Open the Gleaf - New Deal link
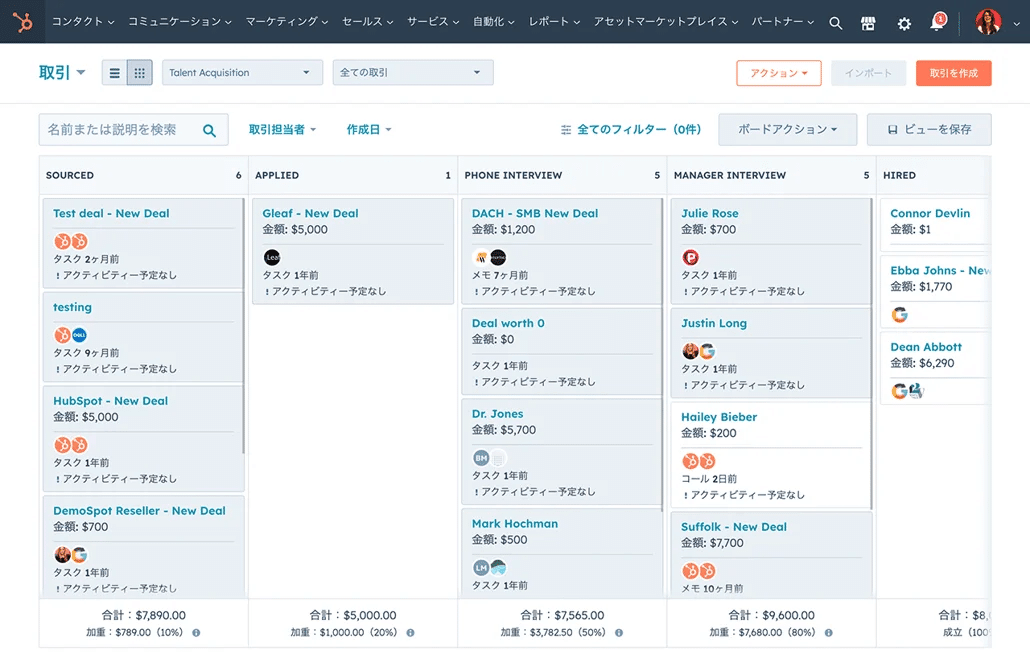Image resolution: width=1030 pixels, height=654 pixels. coord(310,213)
